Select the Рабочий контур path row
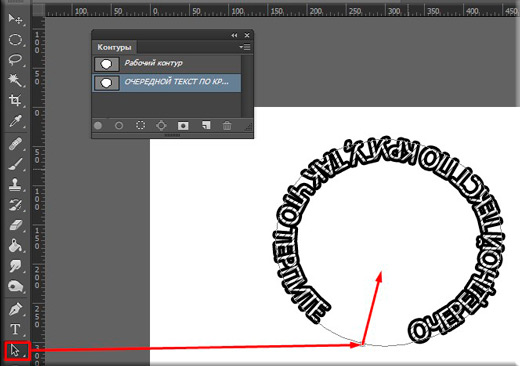520x366 pixels. coord(166,64)
